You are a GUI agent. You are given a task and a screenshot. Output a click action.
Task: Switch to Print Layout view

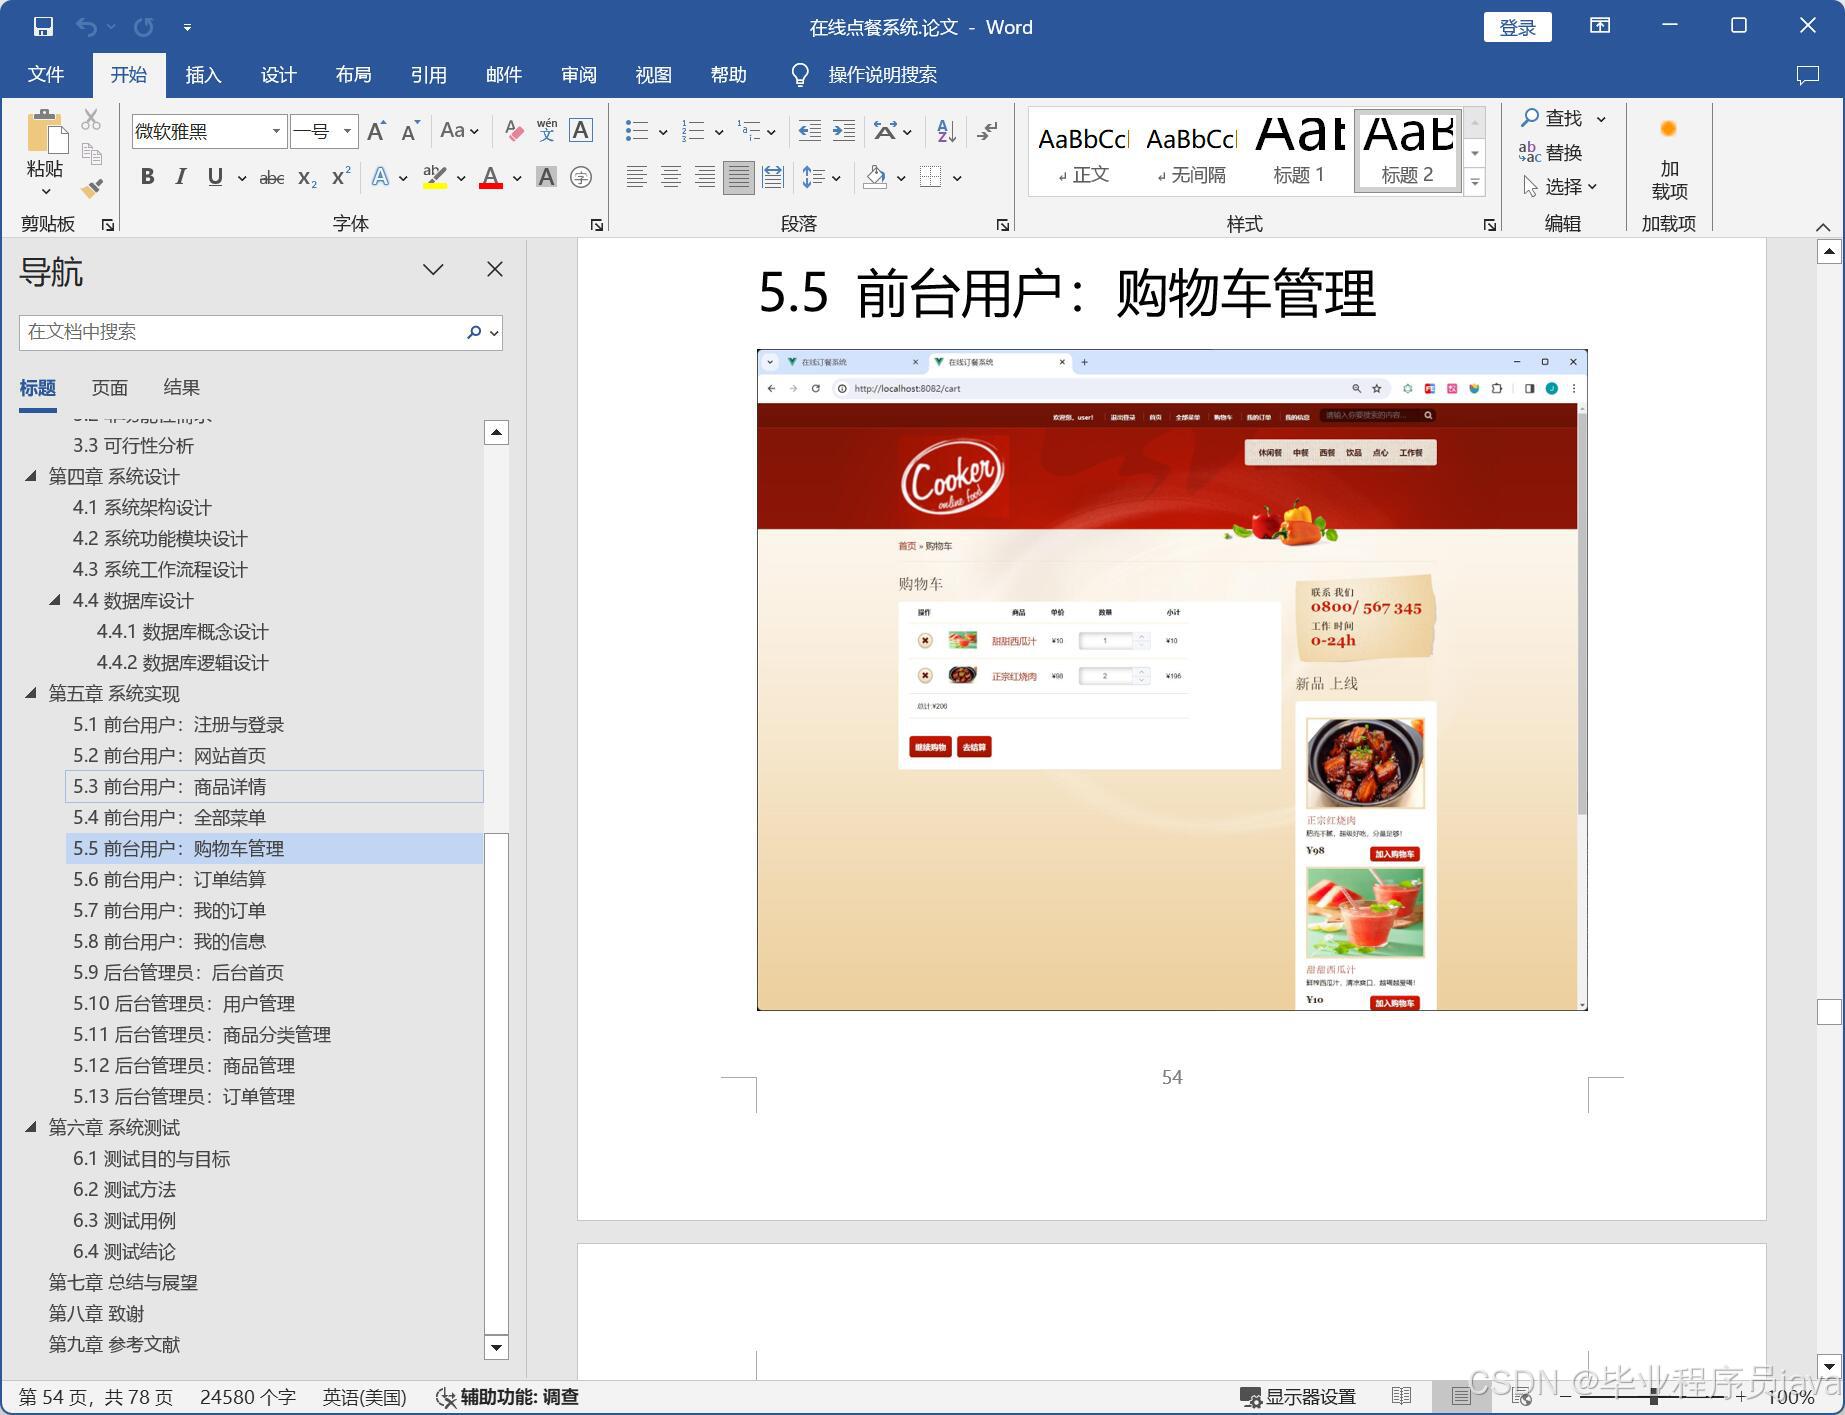pyautogui.click(x=1461, y=1396)
